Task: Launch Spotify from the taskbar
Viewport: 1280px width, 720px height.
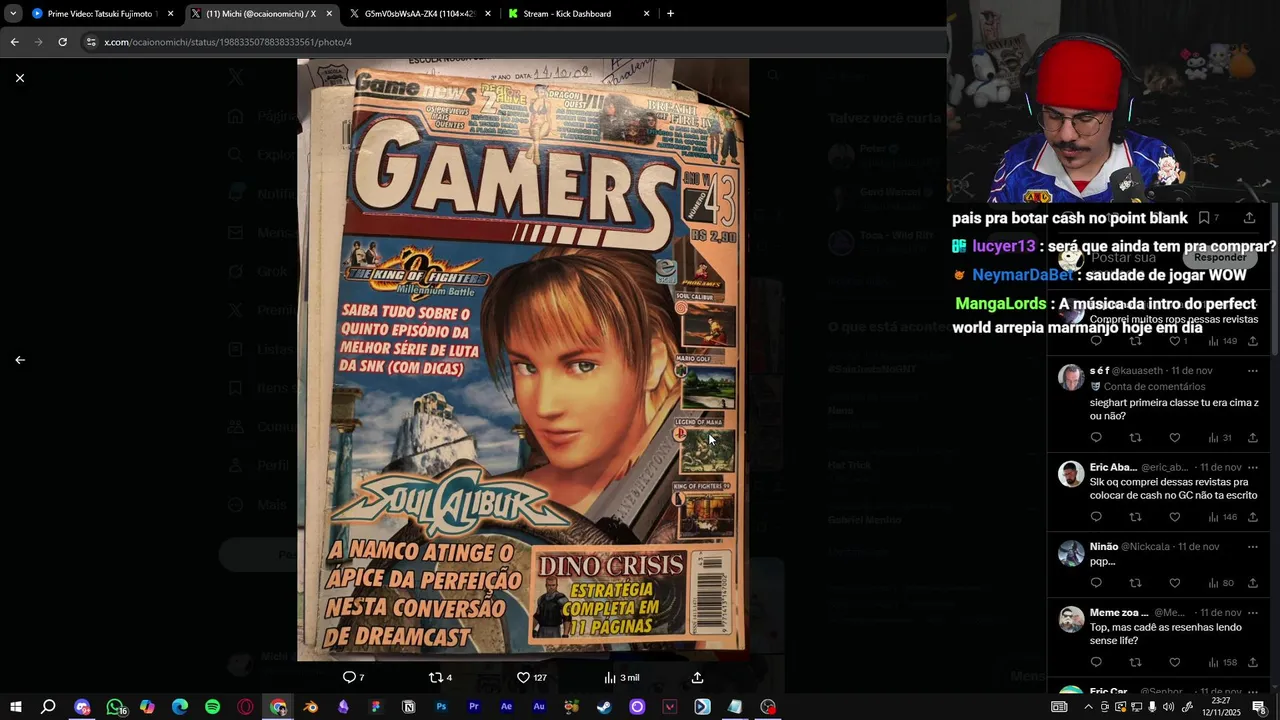Action: tap(212, 707)
